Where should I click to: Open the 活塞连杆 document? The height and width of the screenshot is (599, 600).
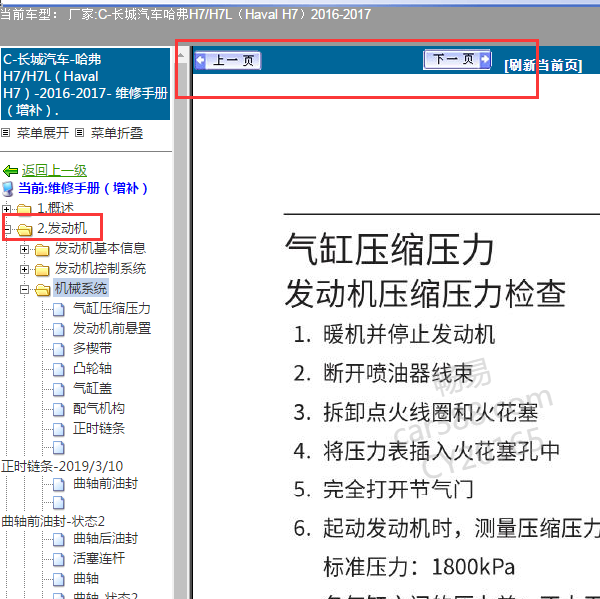pos(99,558)
